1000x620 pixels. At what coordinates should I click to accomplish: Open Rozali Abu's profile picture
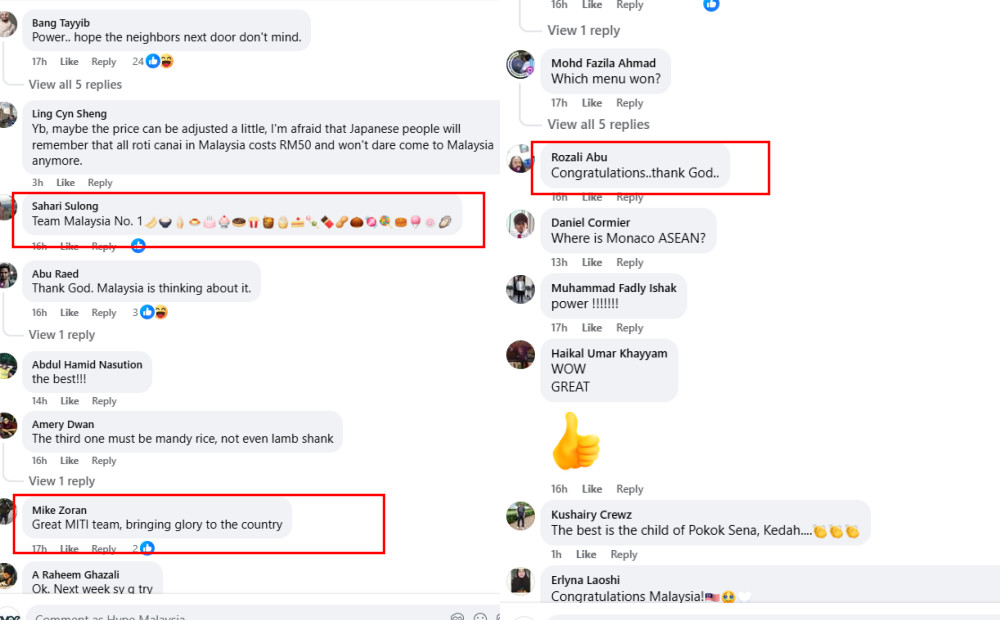pyautogui.click(x=520, y=158)
